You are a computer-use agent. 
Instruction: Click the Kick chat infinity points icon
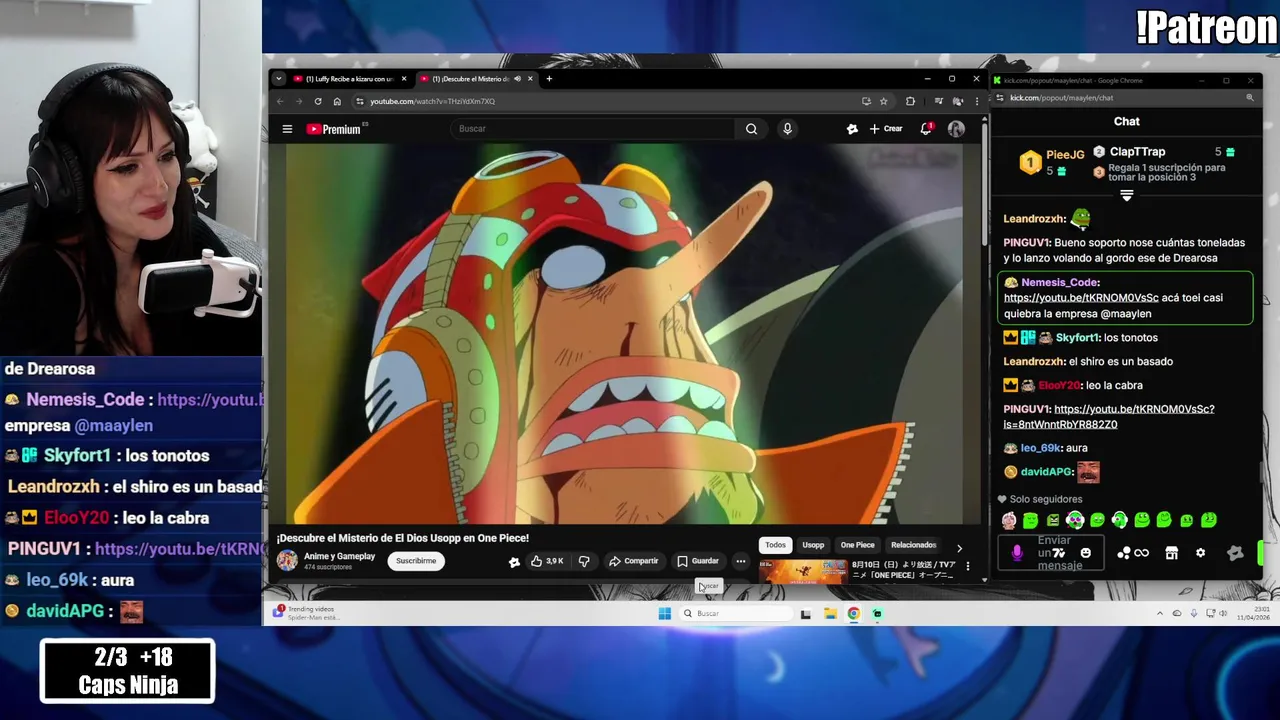click(1133, 553)
